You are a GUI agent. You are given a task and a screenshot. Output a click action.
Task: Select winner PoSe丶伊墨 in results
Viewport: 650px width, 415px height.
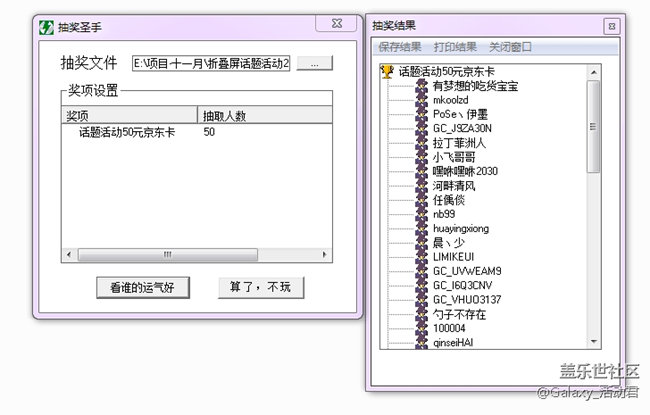point(460,114)
